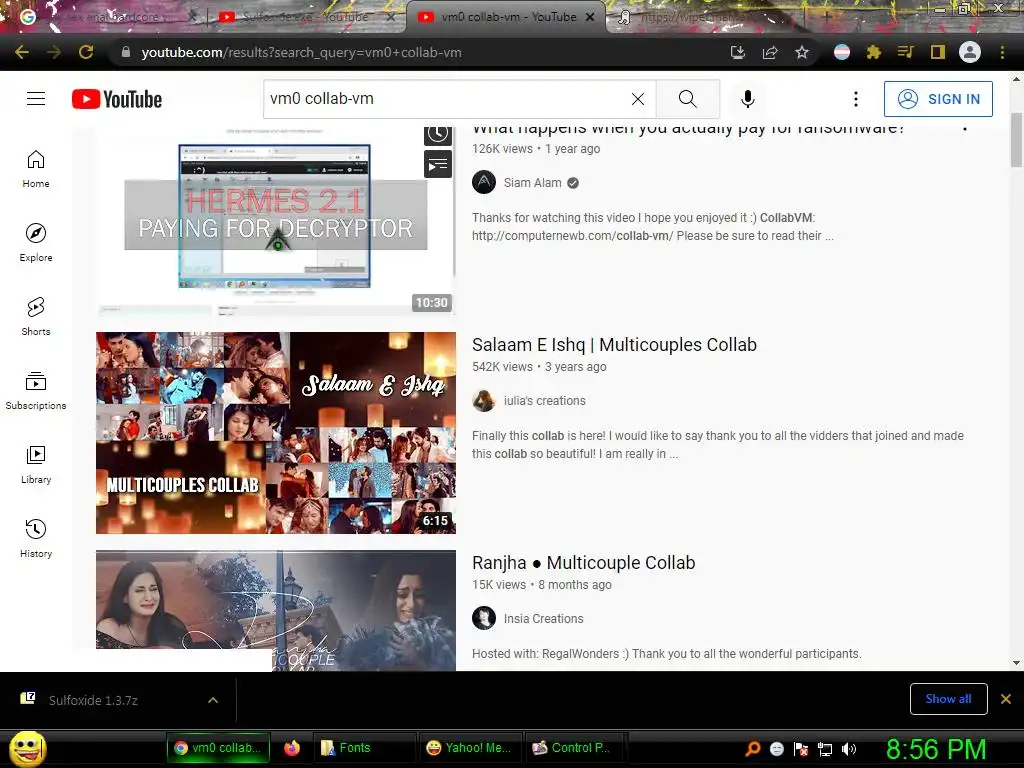Close the vm0 collab-vm tab
The height and width of the screenshot is (768, 1024).
[590, 17]
